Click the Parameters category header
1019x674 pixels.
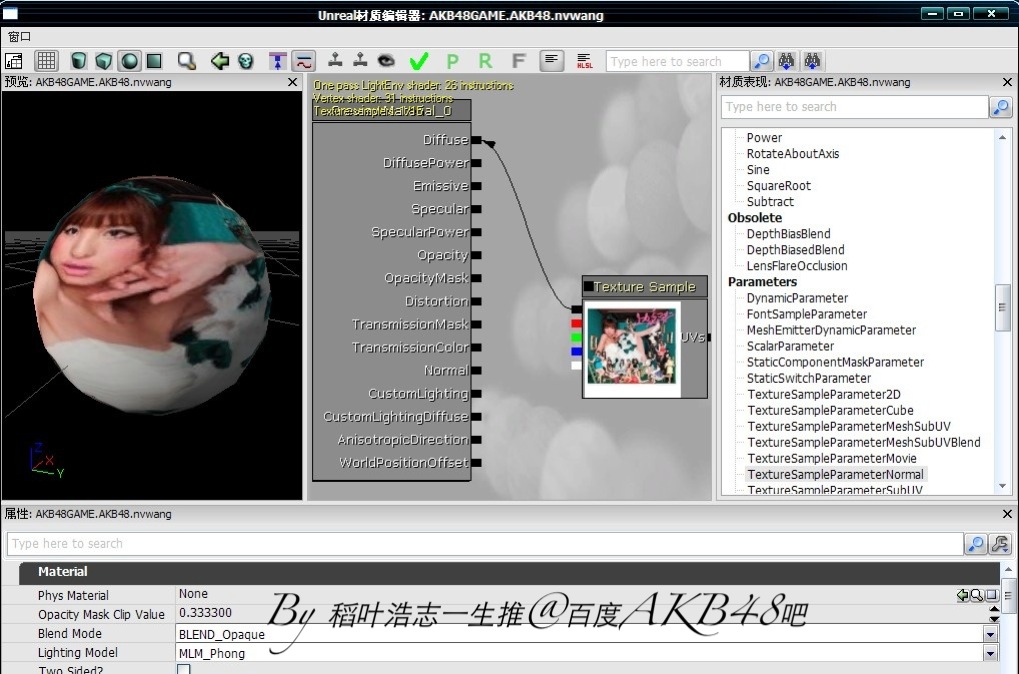point(762,281)
